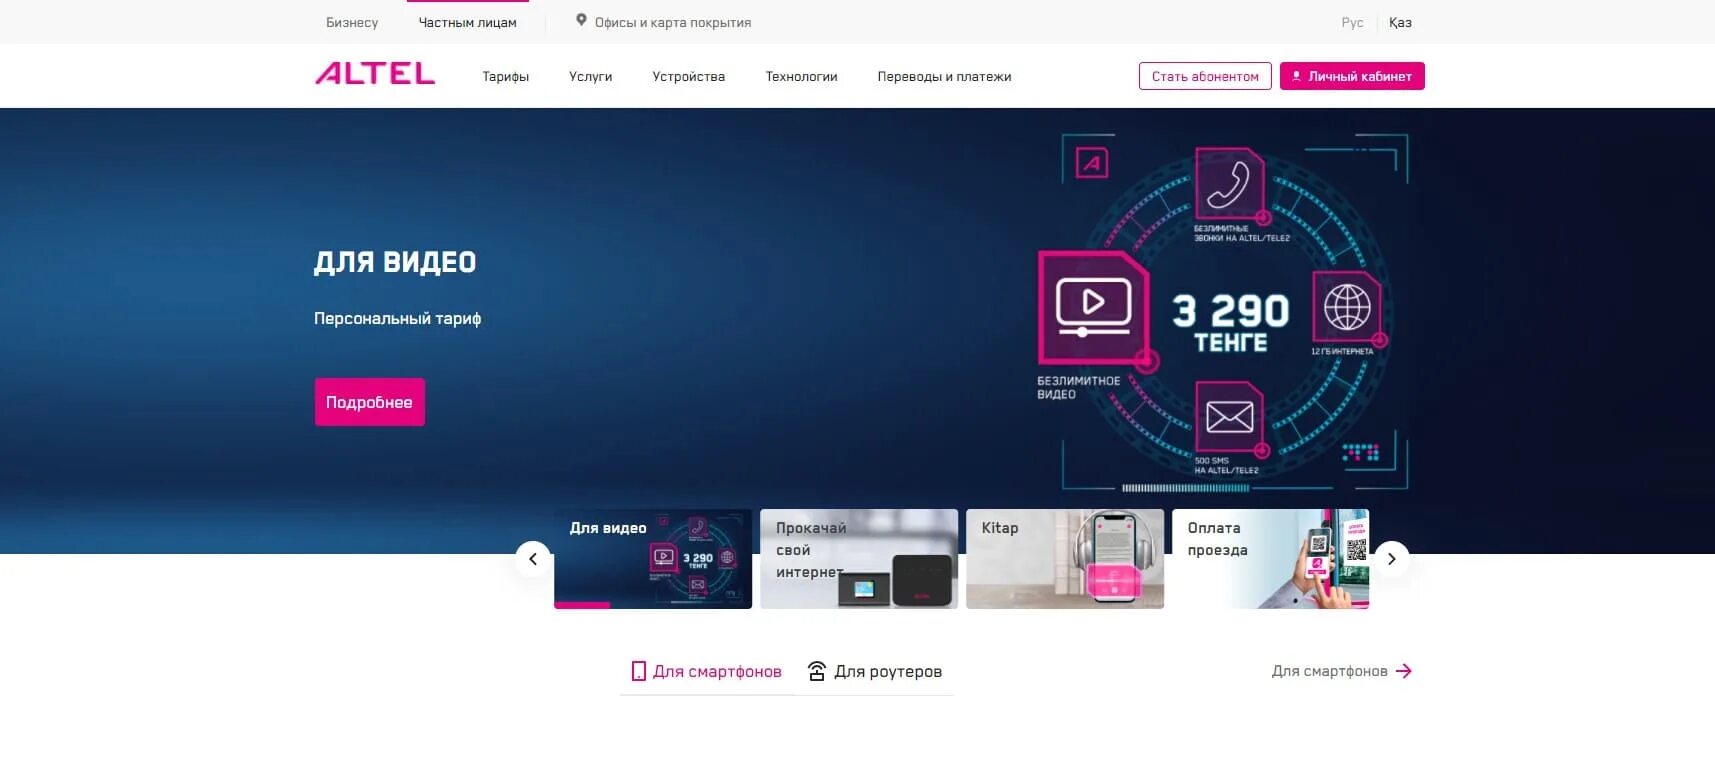Switch to the Для роутеров tab
Screen dimensions: 1715x777
point(875,671)
